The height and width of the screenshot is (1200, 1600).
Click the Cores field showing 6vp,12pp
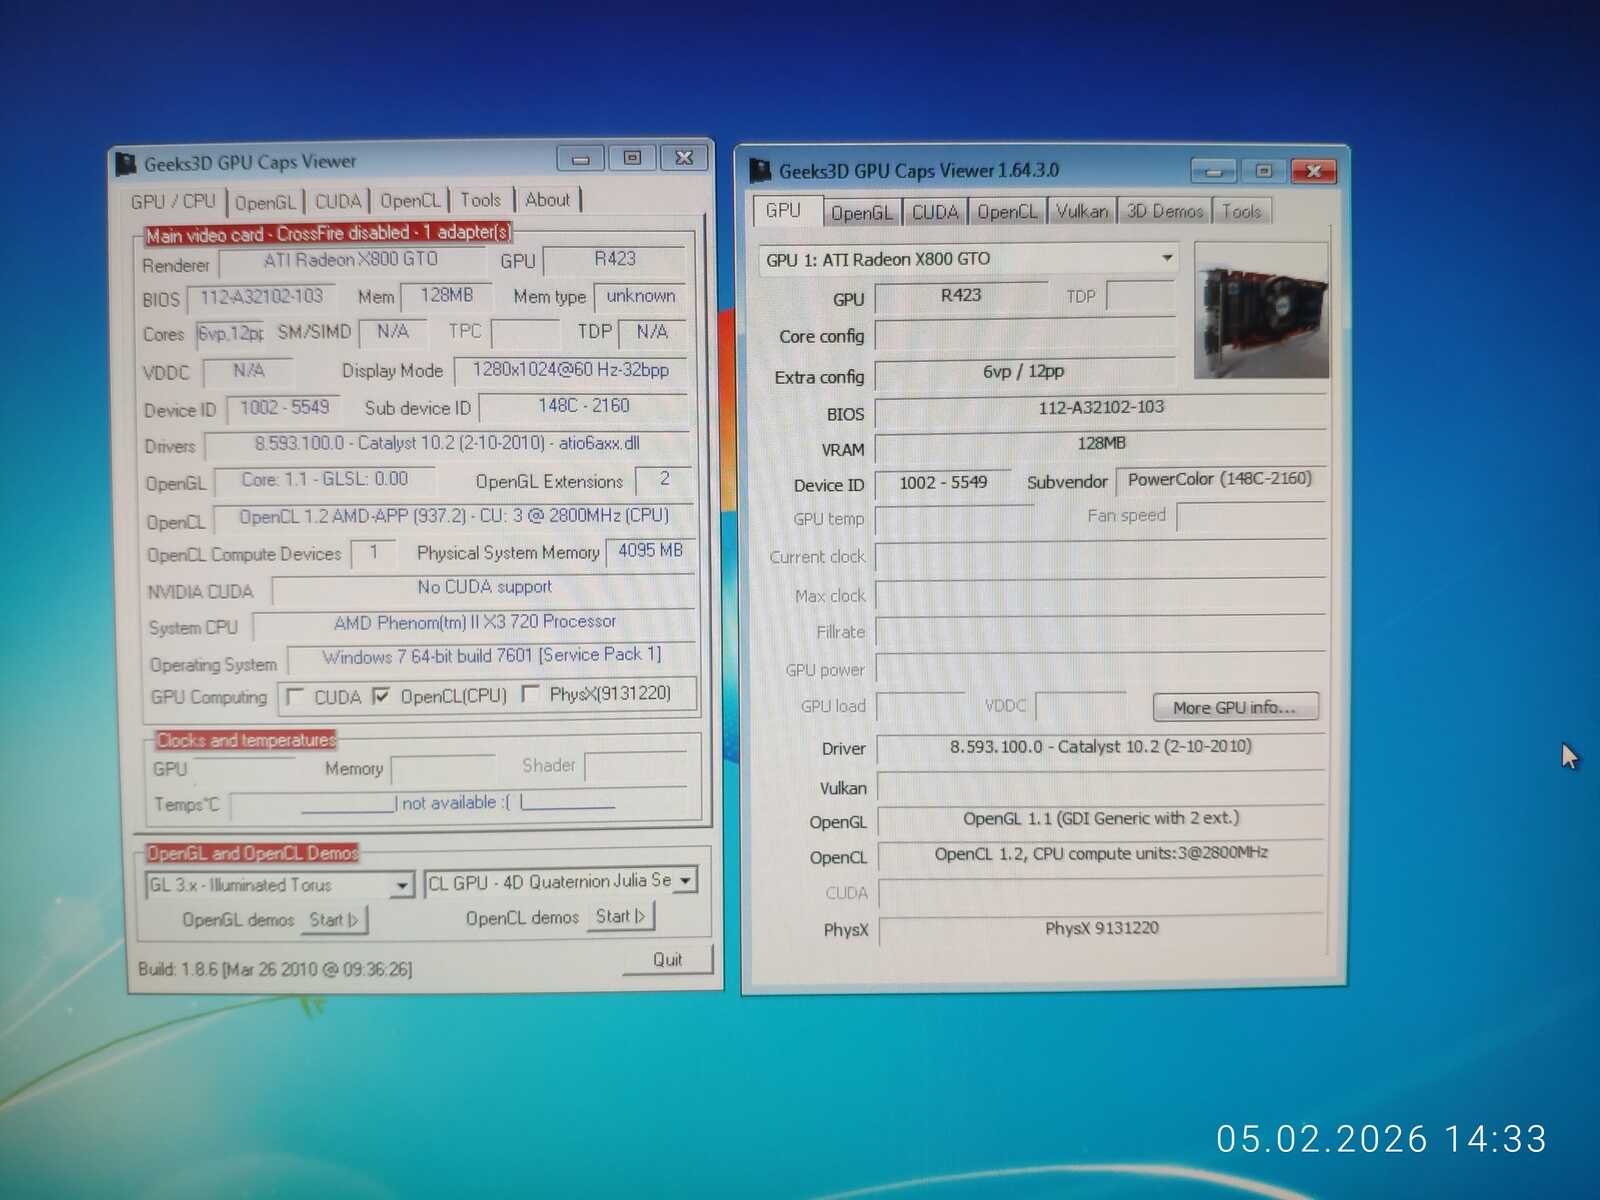point(230,333)
